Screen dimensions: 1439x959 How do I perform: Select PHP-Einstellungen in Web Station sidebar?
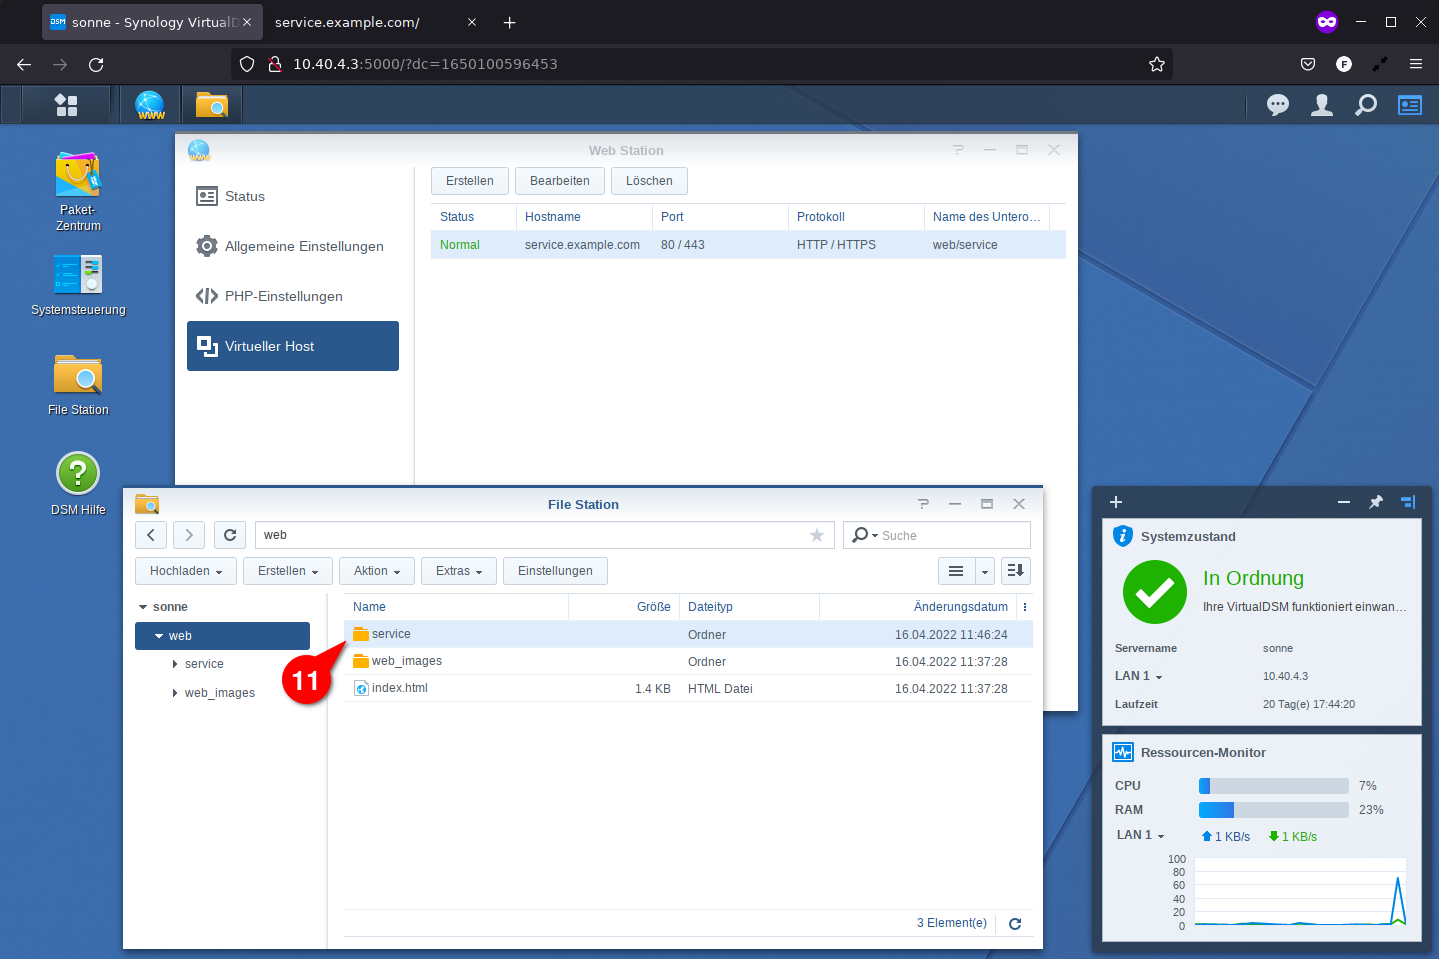pyautogui.click(x=283, y=296)
